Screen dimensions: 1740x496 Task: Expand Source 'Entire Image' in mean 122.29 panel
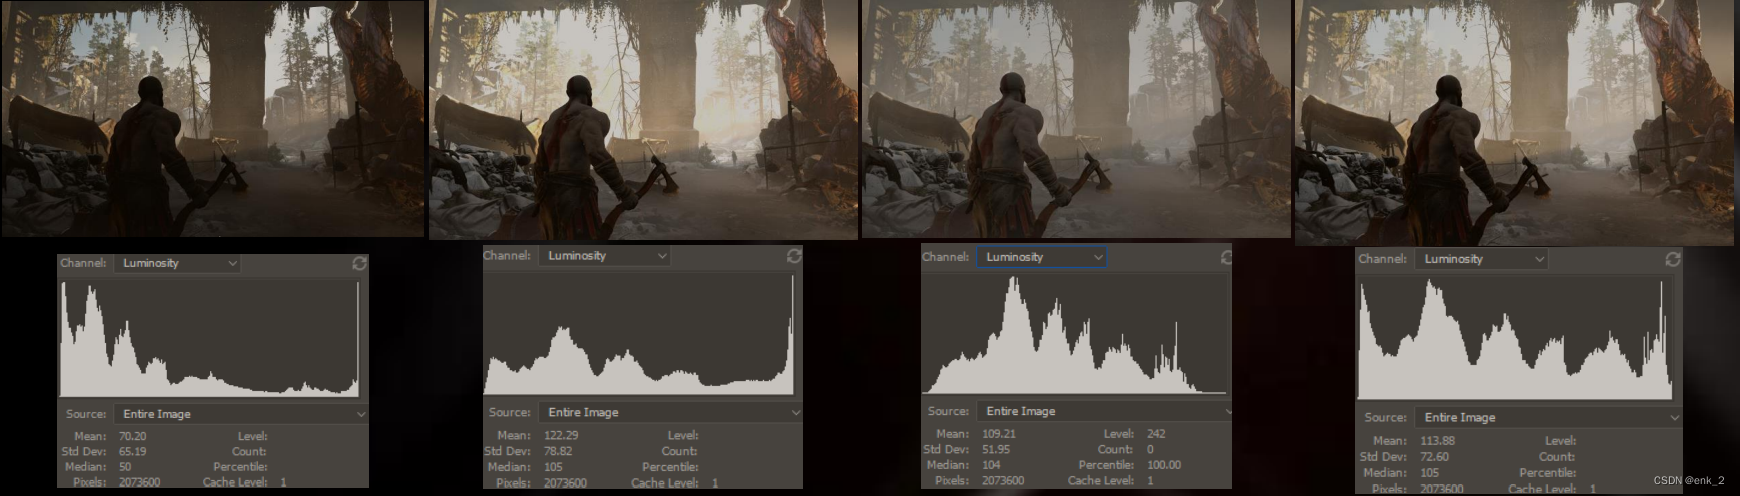click(670, 412)
